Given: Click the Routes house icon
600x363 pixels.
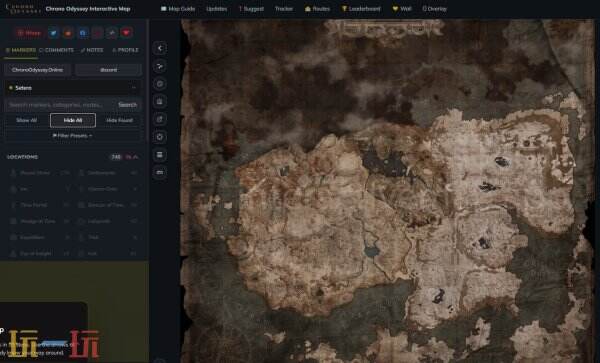Looking at the screenshot, I should [x=308, y=9].
